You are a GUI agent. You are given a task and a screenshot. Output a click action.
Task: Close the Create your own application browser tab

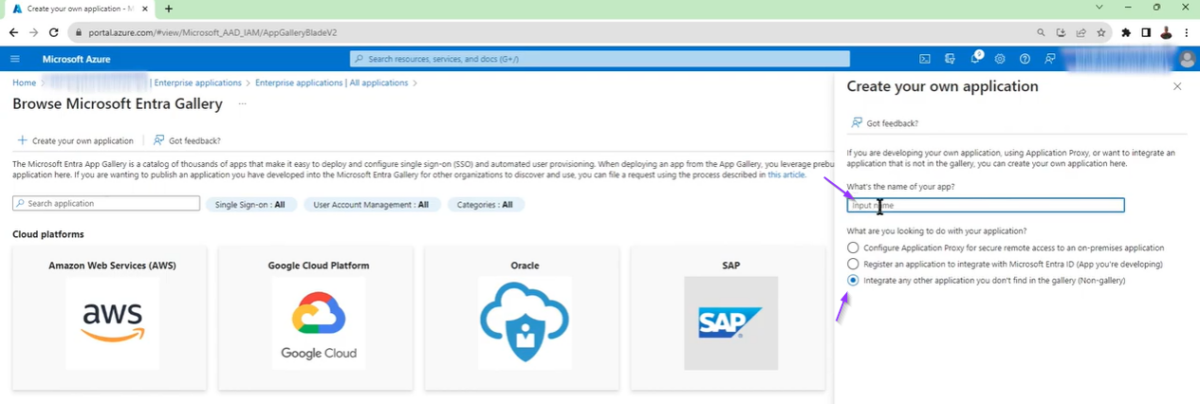tap(147, 8)
